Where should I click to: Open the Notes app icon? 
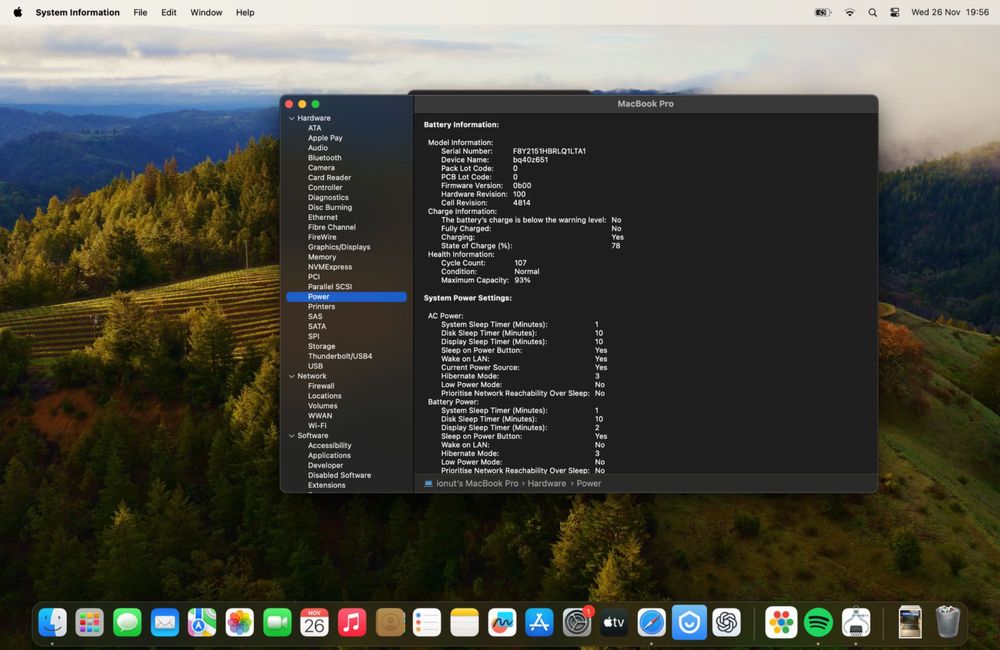click(464, 622)
